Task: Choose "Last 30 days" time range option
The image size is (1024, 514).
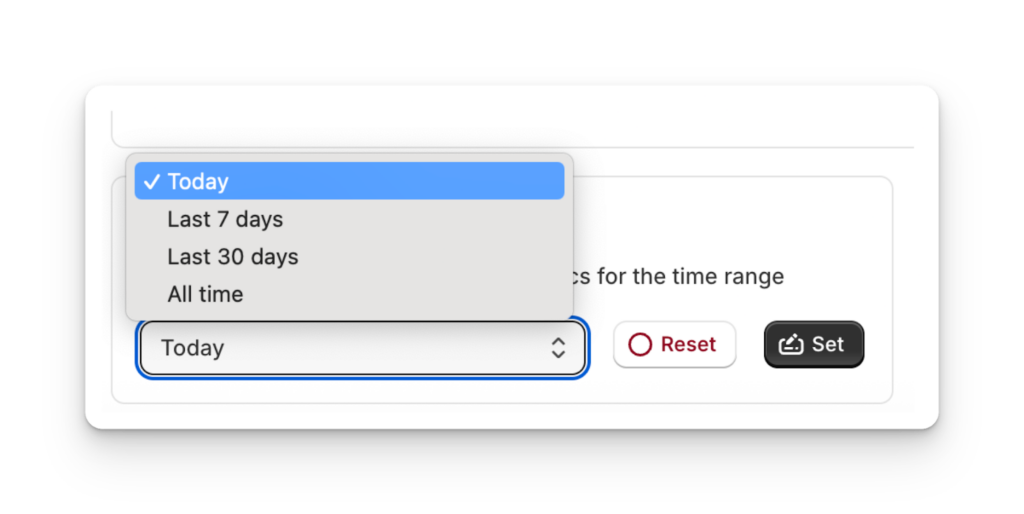Action: [x=233, y=257]
